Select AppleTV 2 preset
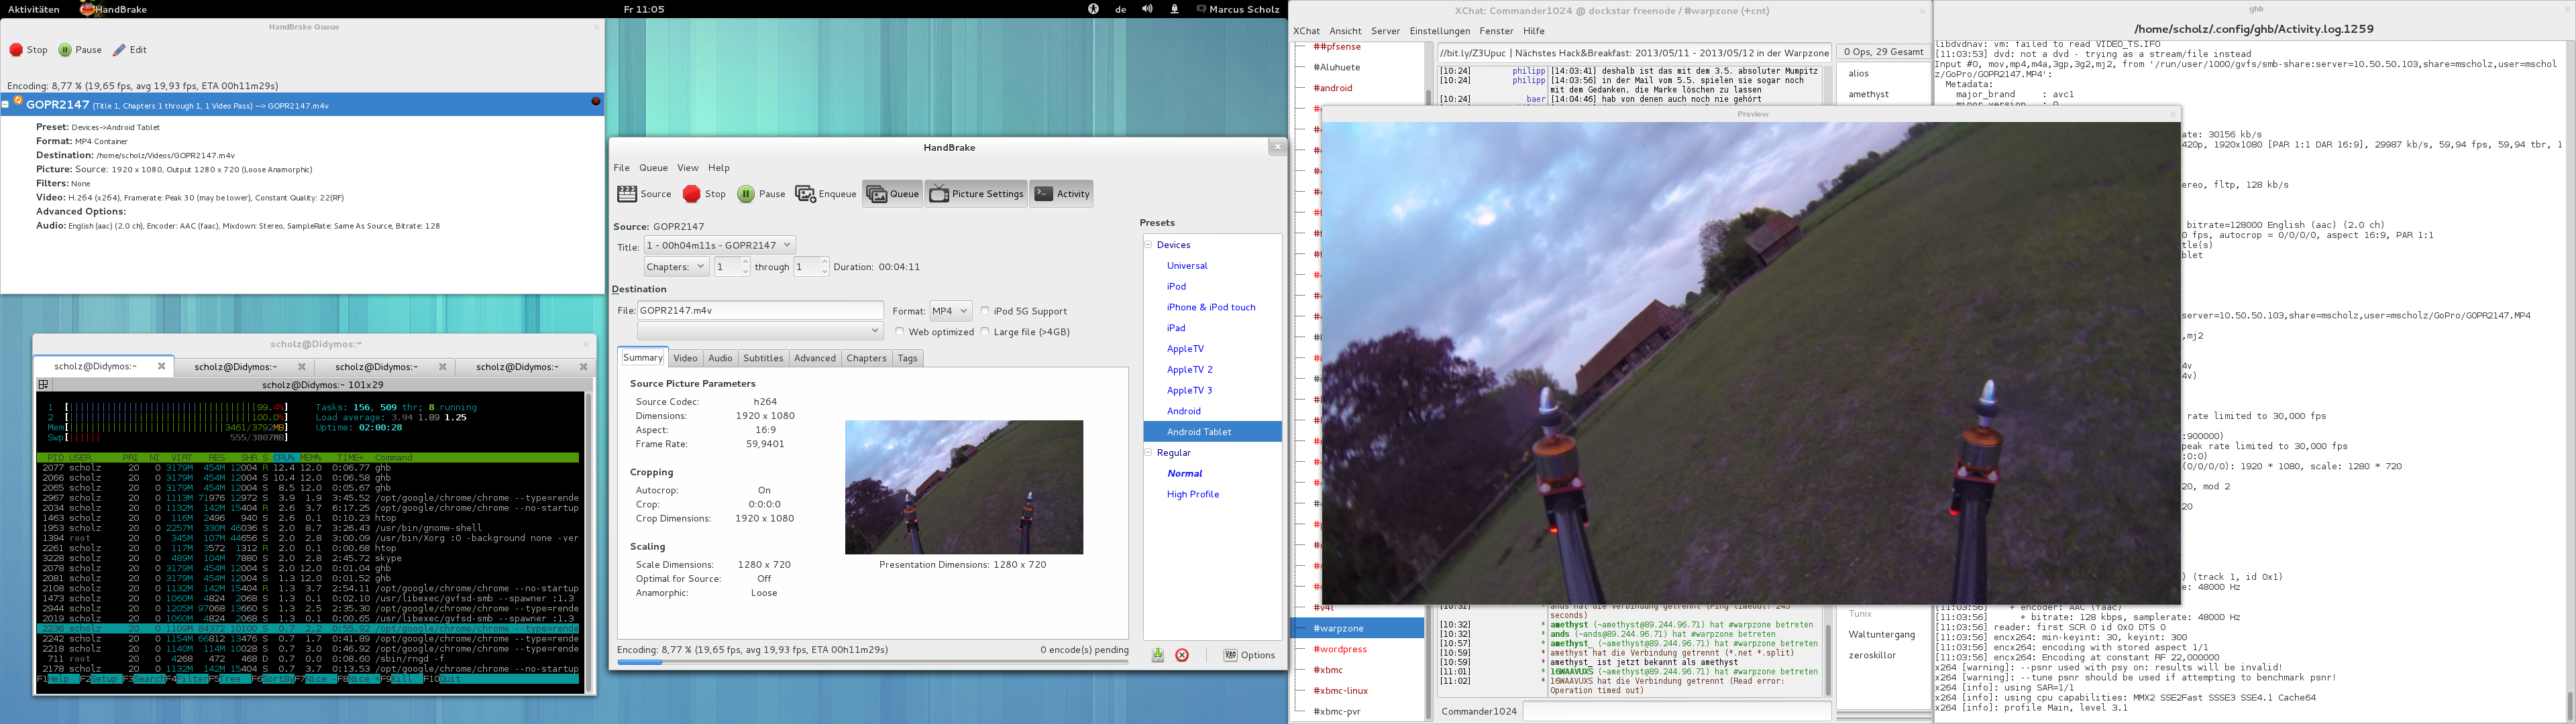2576x724 pixels. (x=1189, y=370)
